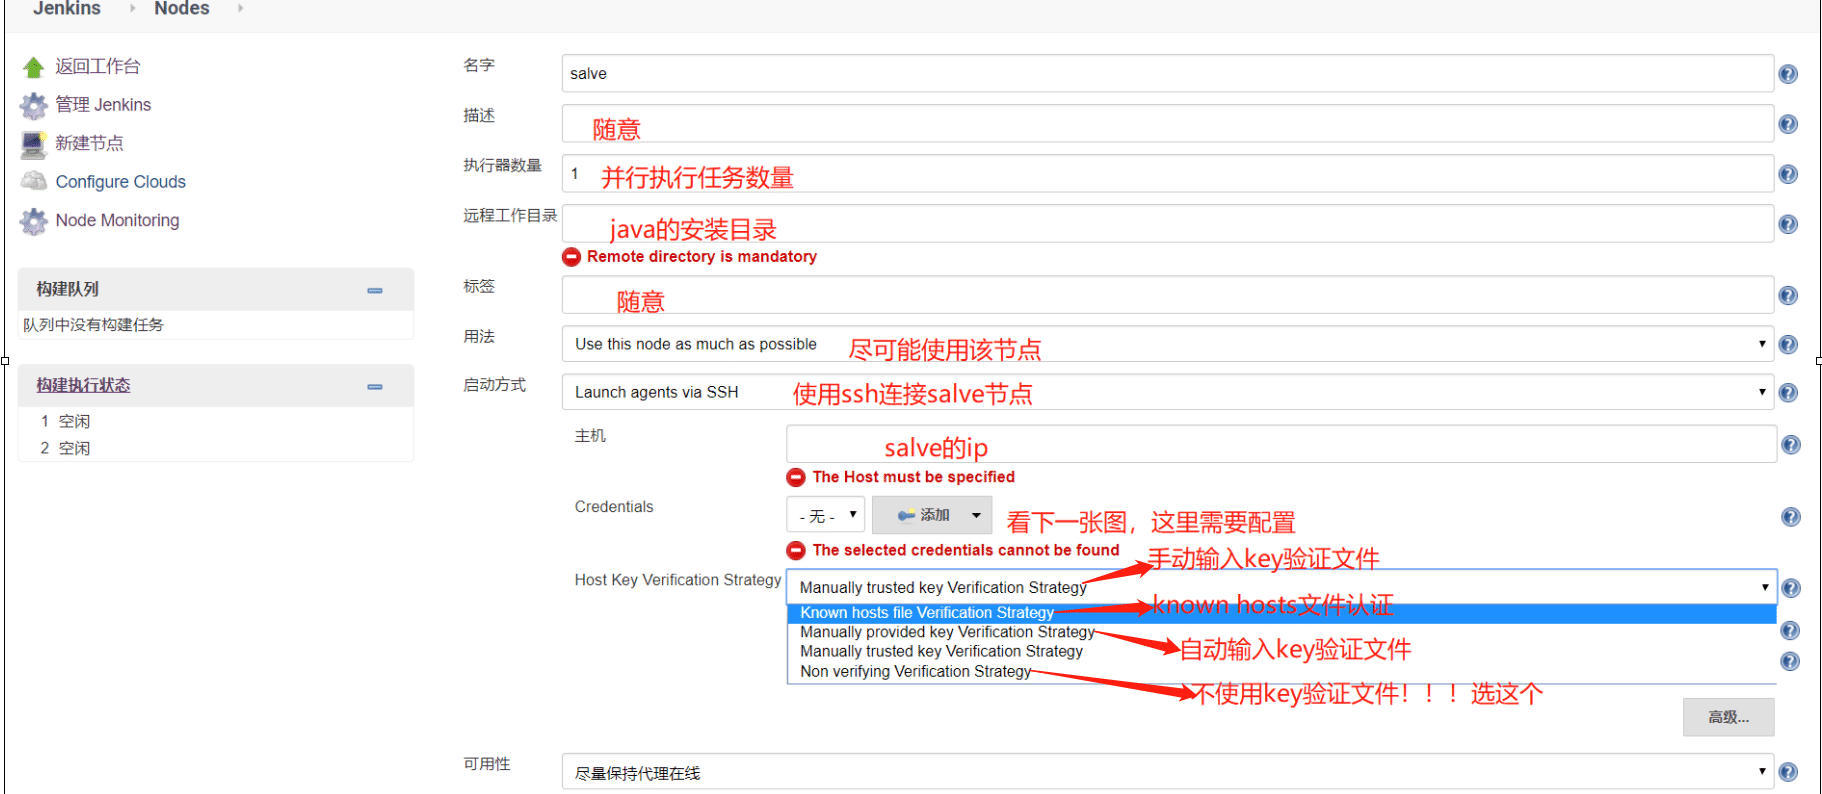1822x794 pixels.
Task: Open the Node Monitoring link
Action: click(x=118, y=220)
